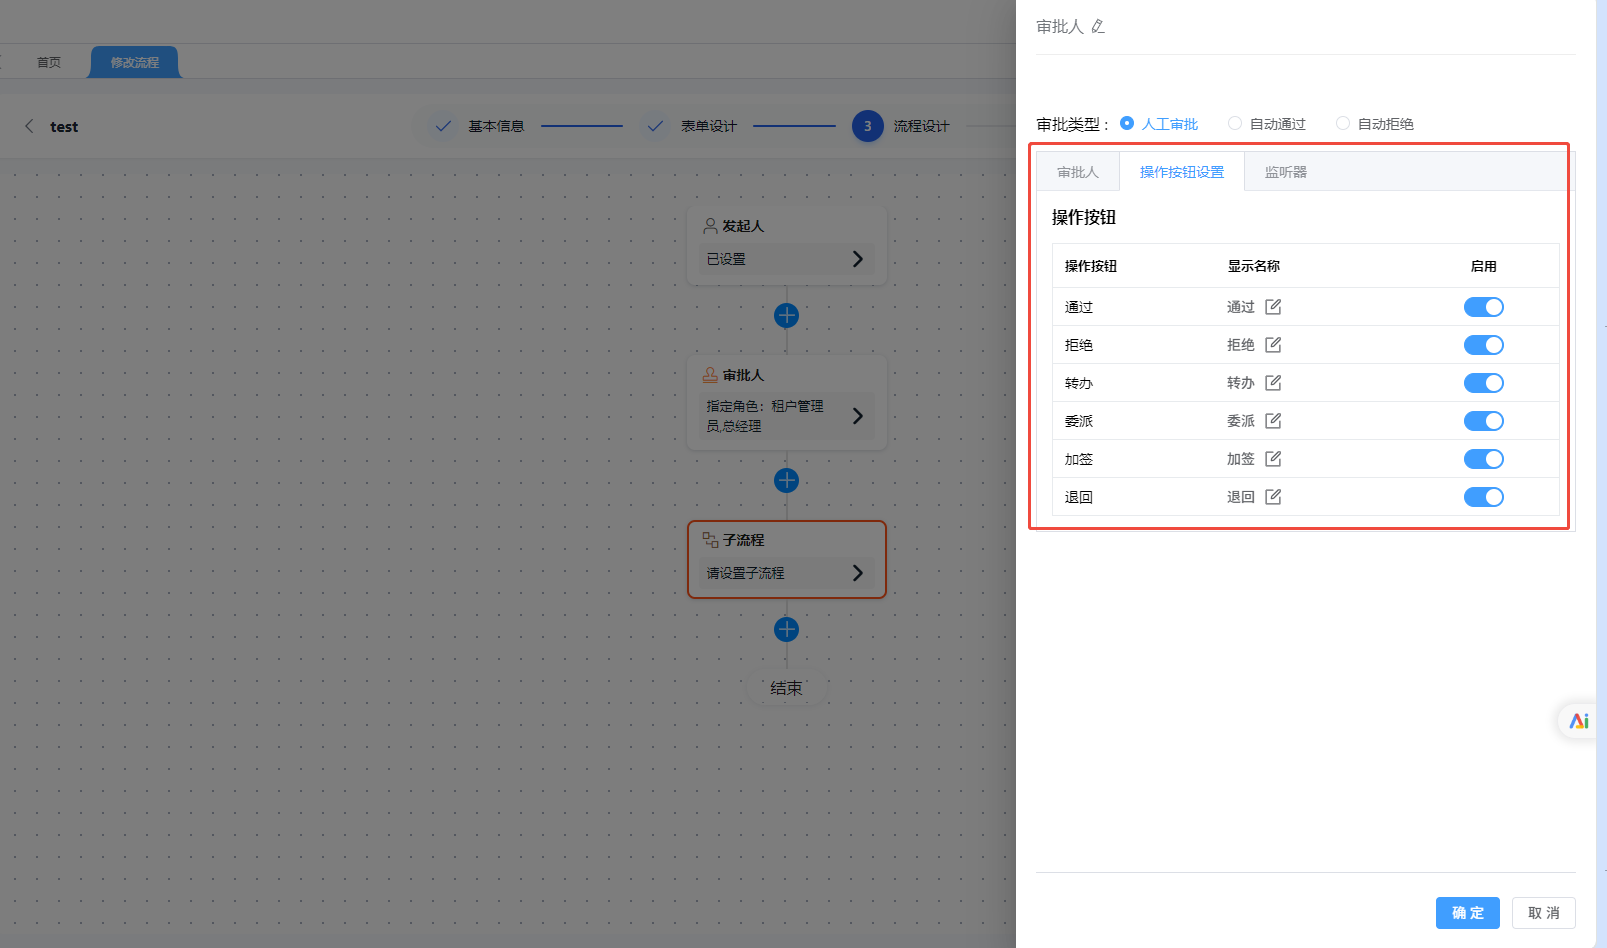Viewport: 1607px width, 948px height.
Task: Select 自动通过 approval type
Action: coord(1267,124)
